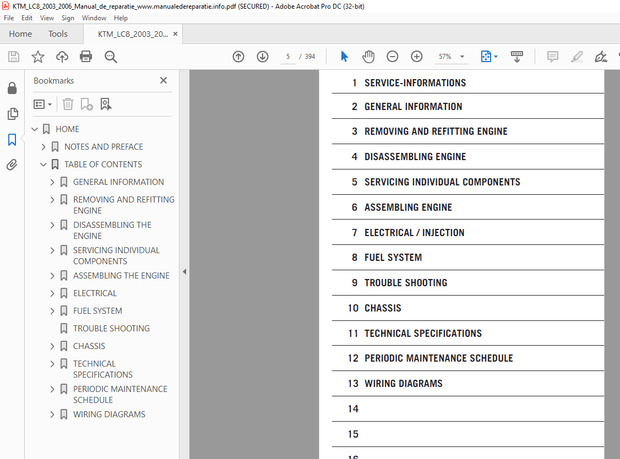Collapse the TABLE OF CONTENTS bookmark
Screen dimensions: 620x459
click(43, 164)
